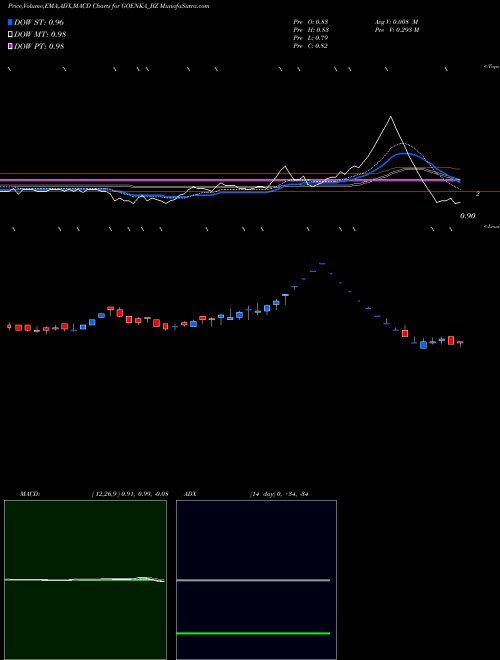The height and width of the screenshot is (660, 500).
Task: Click the '<-Tops' marker label
Action: click(x=492, y=67)
